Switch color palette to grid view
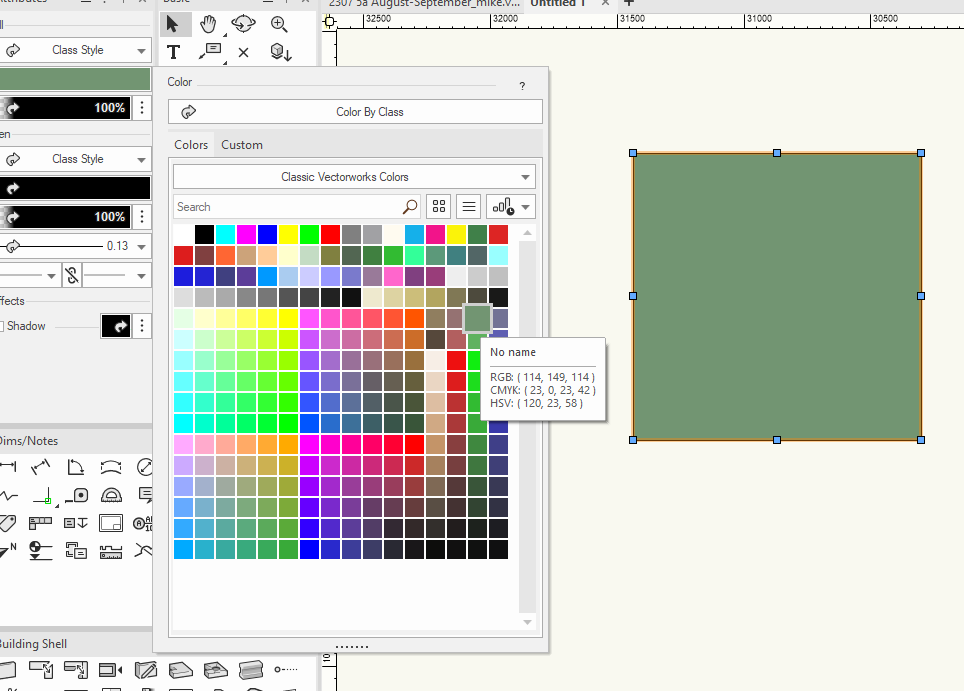Screen dimensions: 964x691 click(438, 207)
